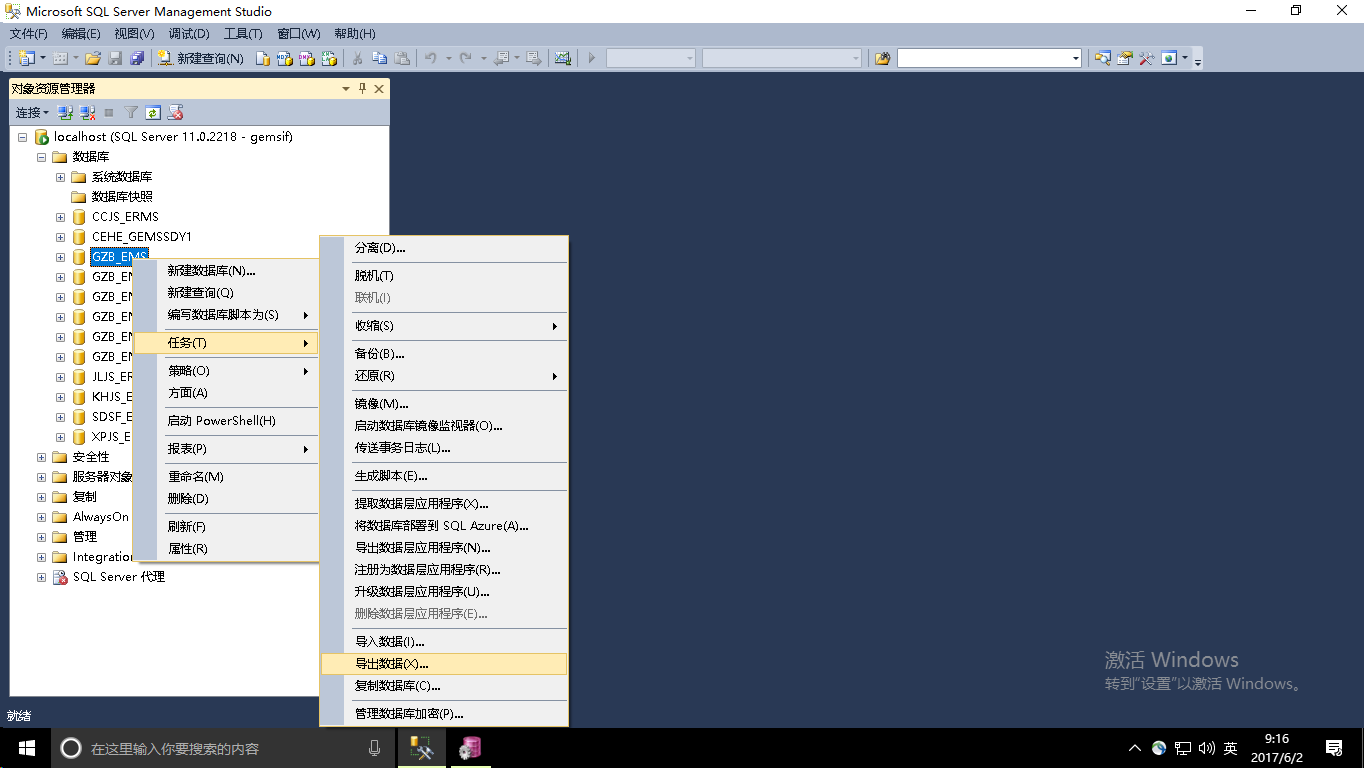This screenshot has width=1364, height=768.
Task: Click the XMLA Query icon
Action: 329,58
